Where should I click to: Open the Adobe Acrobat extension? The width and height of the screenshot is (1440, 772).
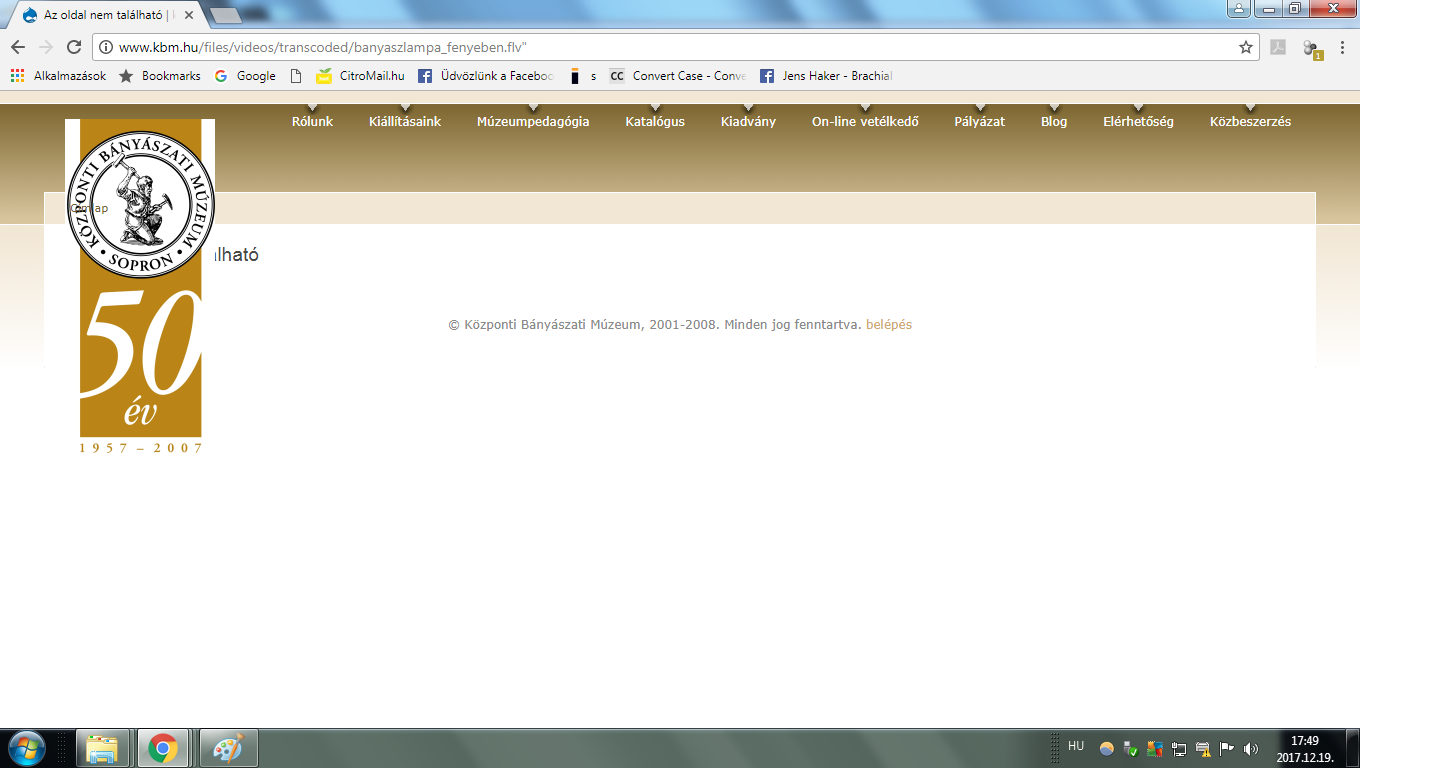coord(1278,47)
